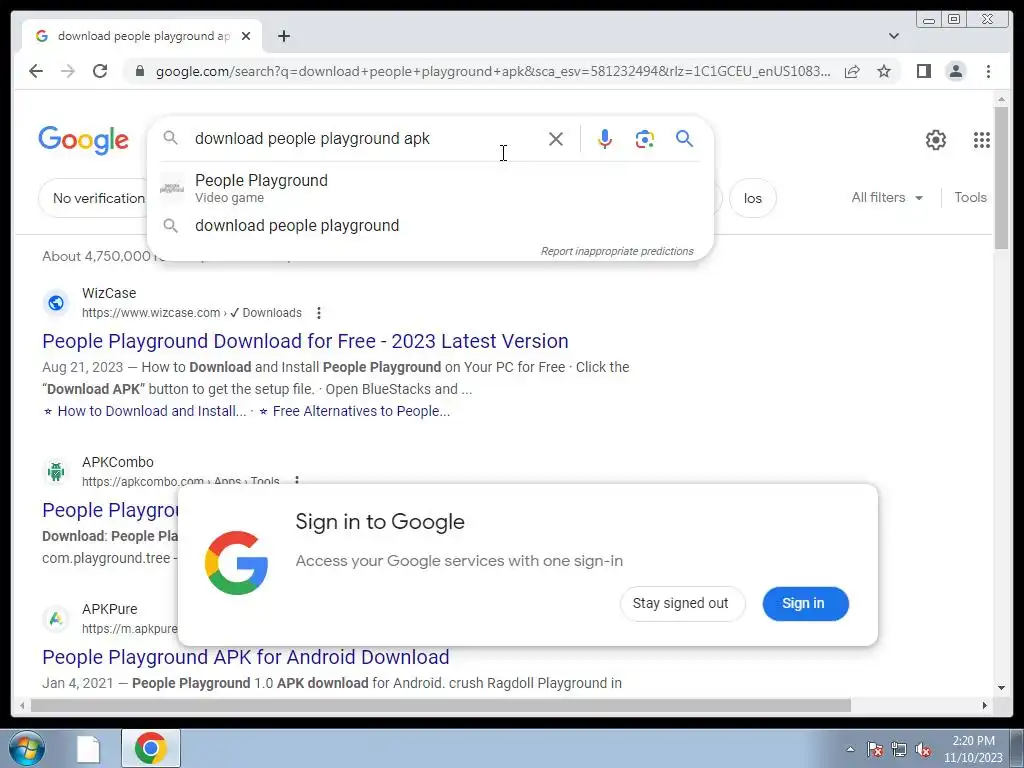Reload the page
This screenshot has width=1024, height=768.
pos(100,71)
